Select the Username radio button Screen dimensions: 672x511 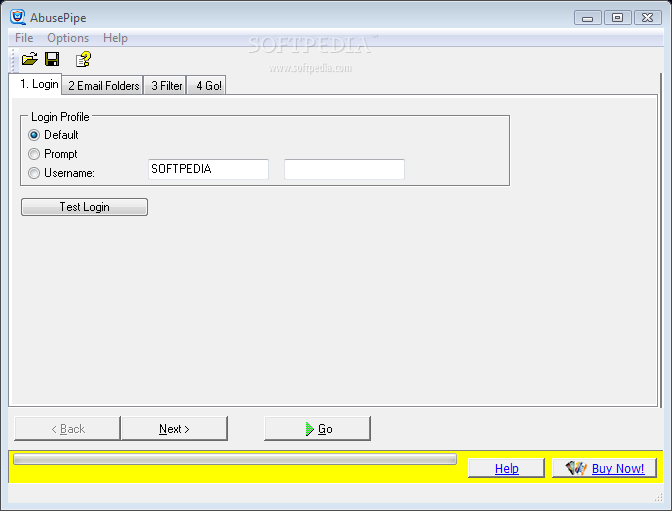(34, 173)
